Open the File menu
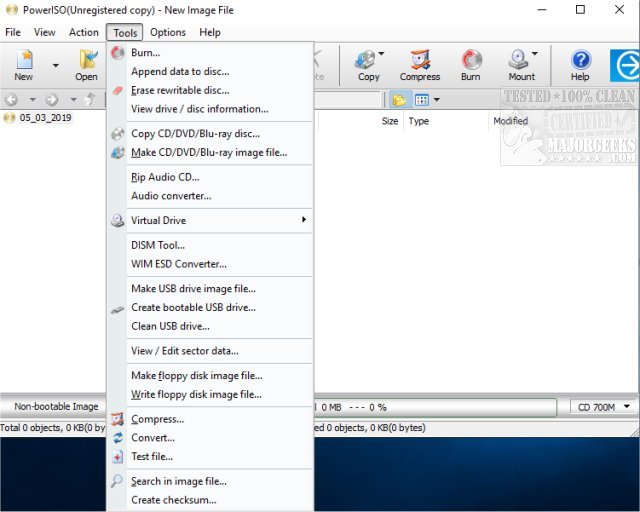The width and height of the screenshot is (640, 512). click(x=13, y=32)
